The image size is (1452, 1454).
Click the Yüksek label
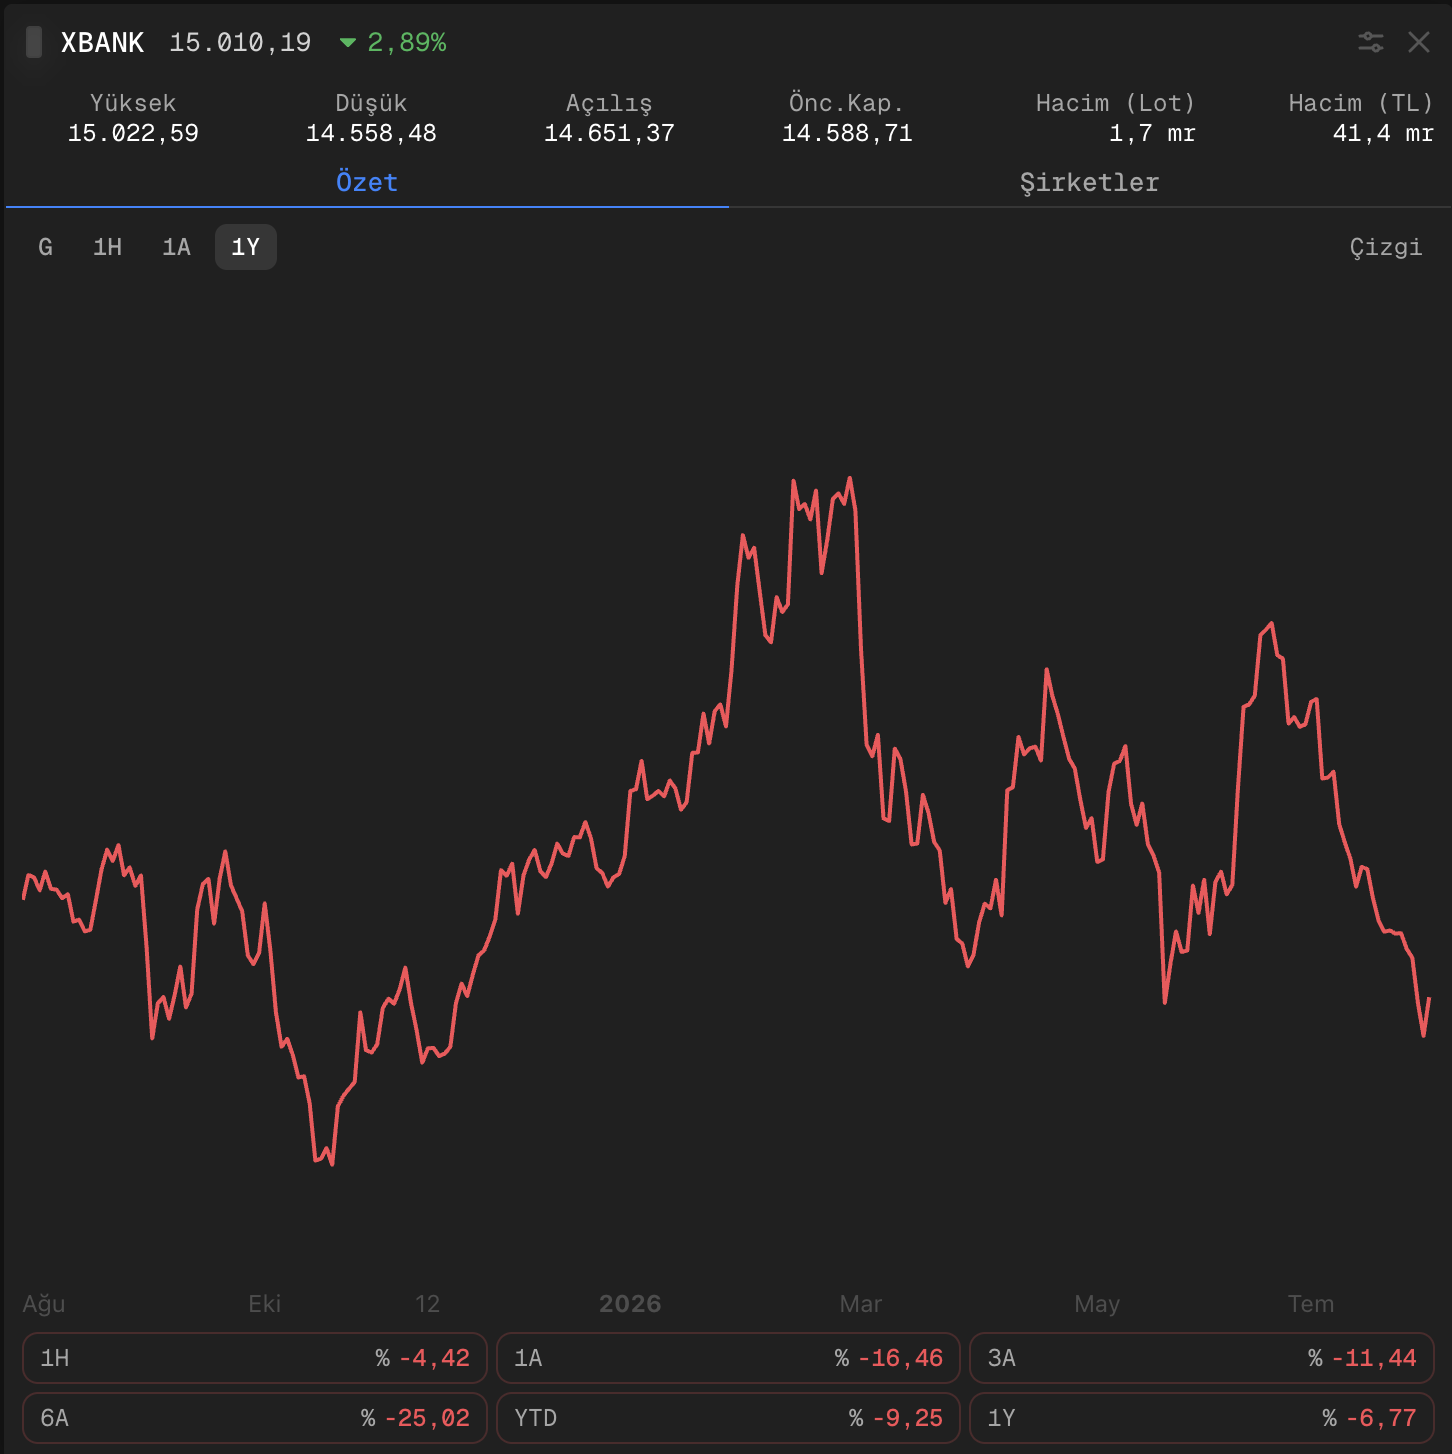pyautogui.click(x=133, y=103)
